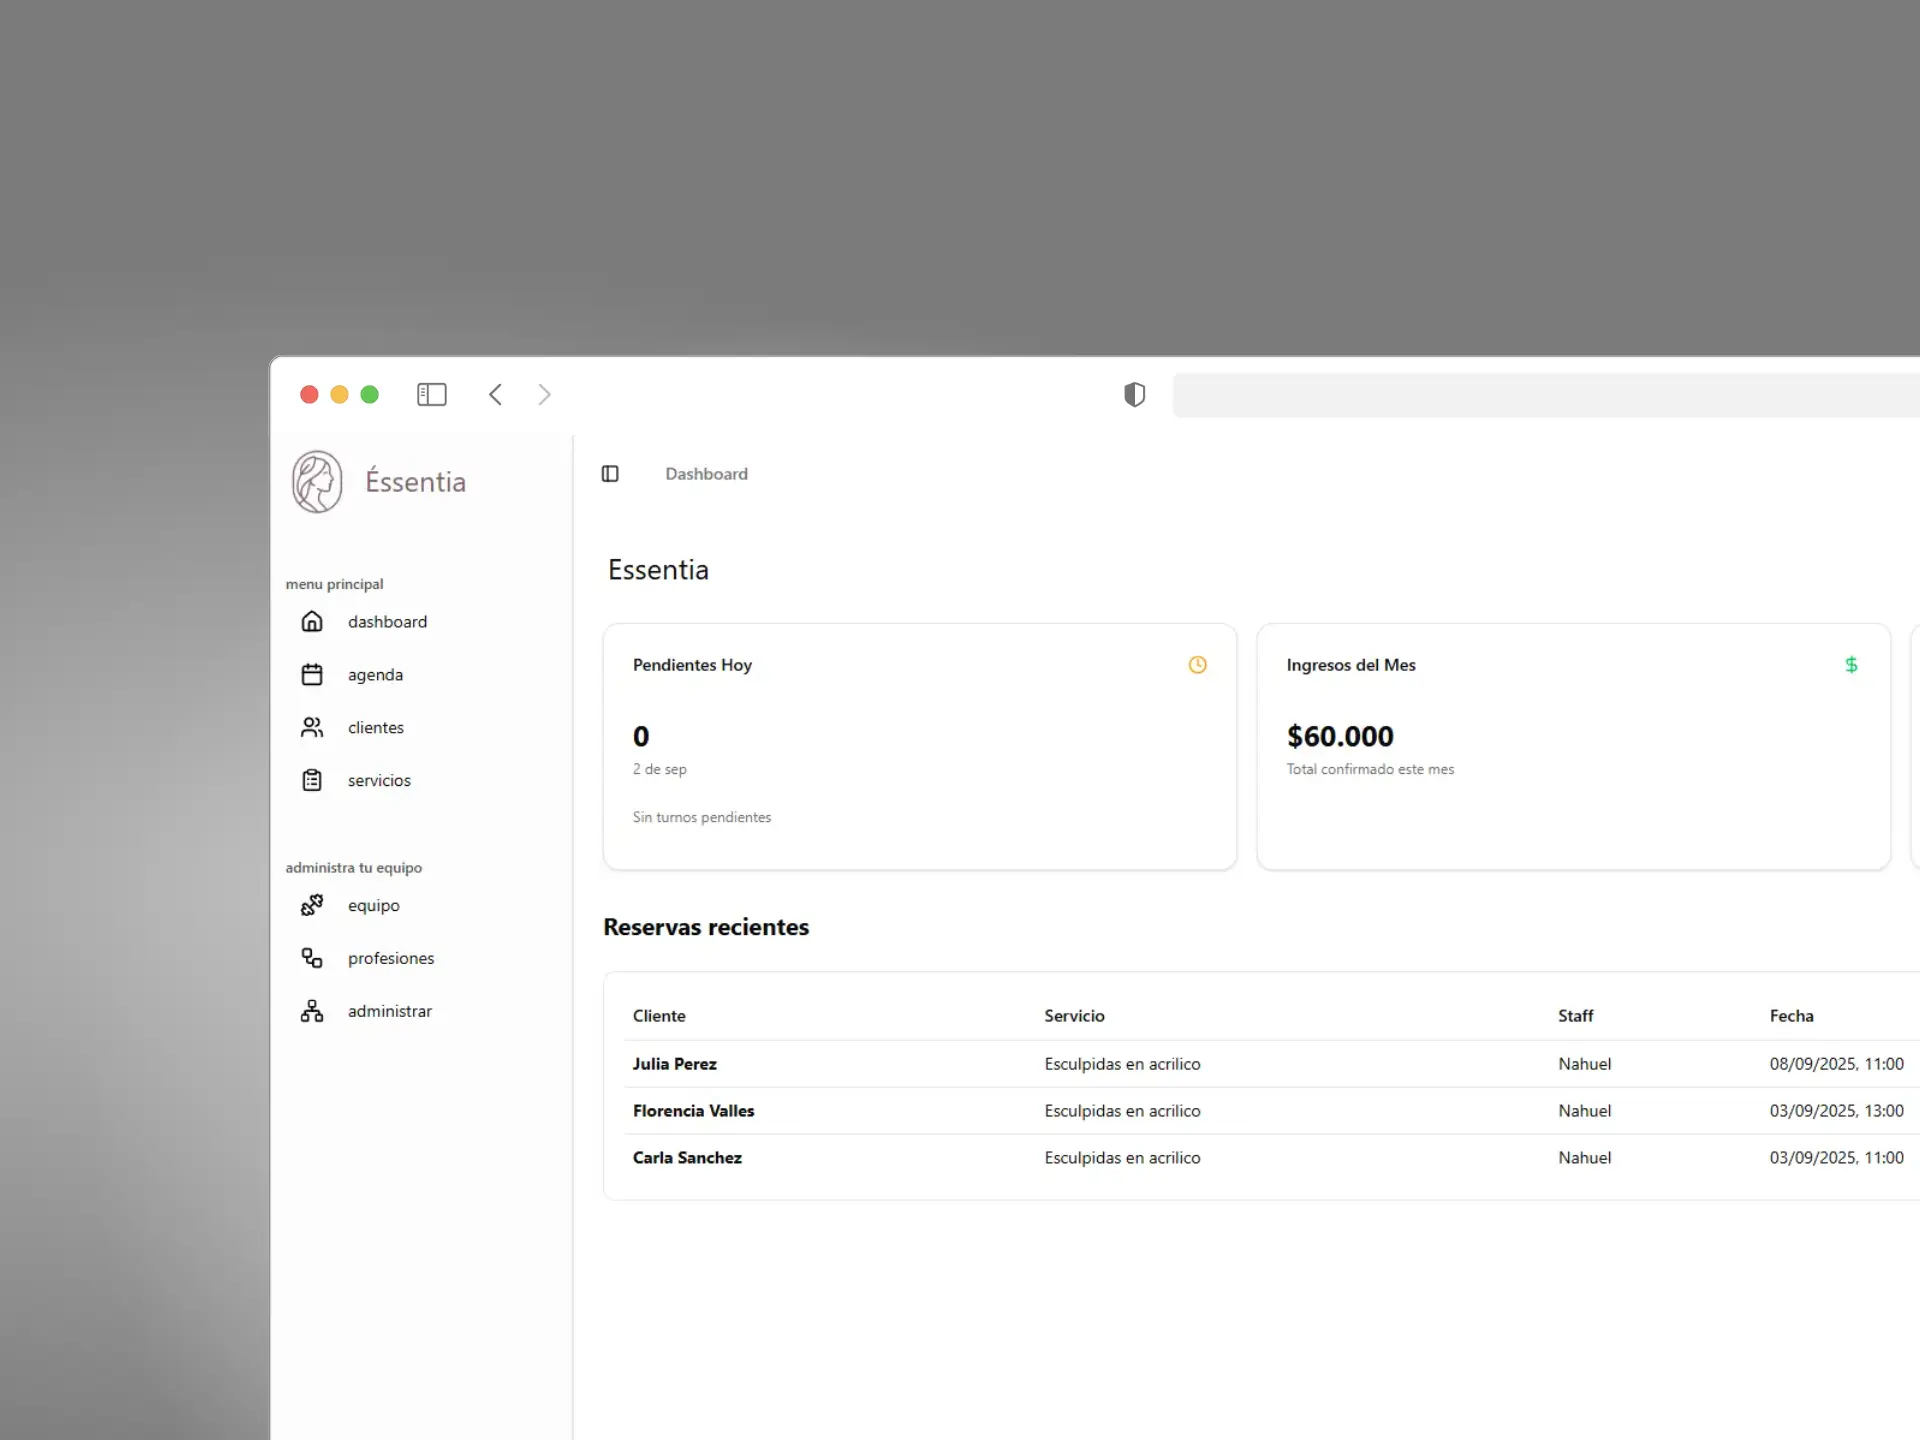Viewport: 1920px width, 1440px height.
Task: Click the Reservas recientes heading
Action: [x=706, y=927]
